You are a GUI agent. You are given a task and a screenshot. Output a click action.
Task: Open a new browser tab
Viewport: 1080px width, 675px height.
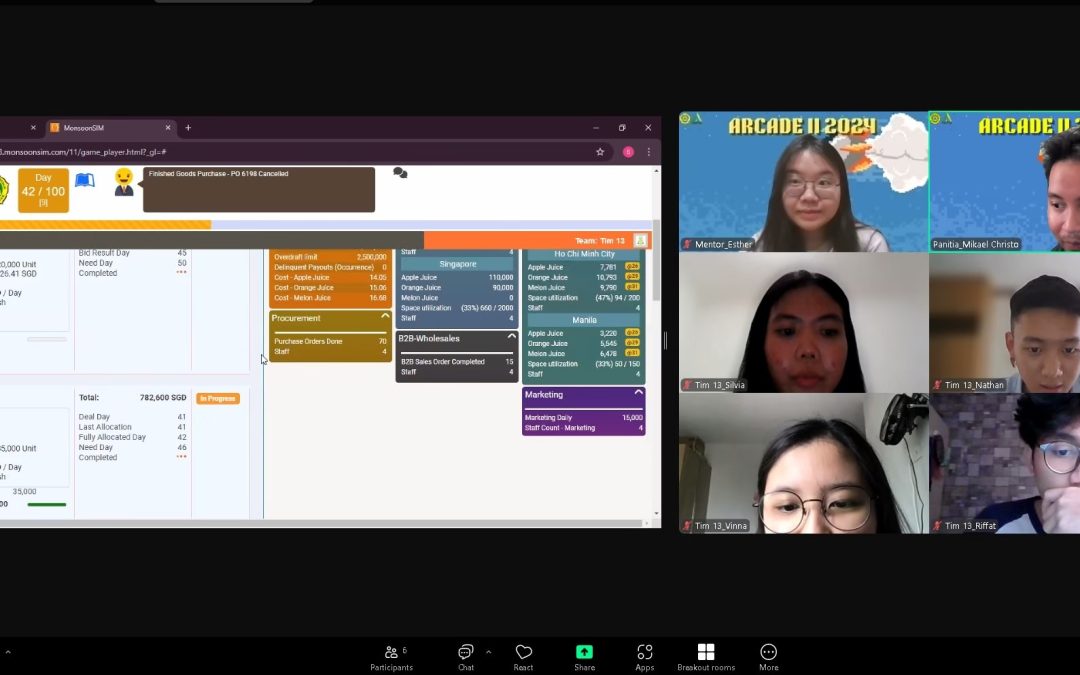click(187, 128)
